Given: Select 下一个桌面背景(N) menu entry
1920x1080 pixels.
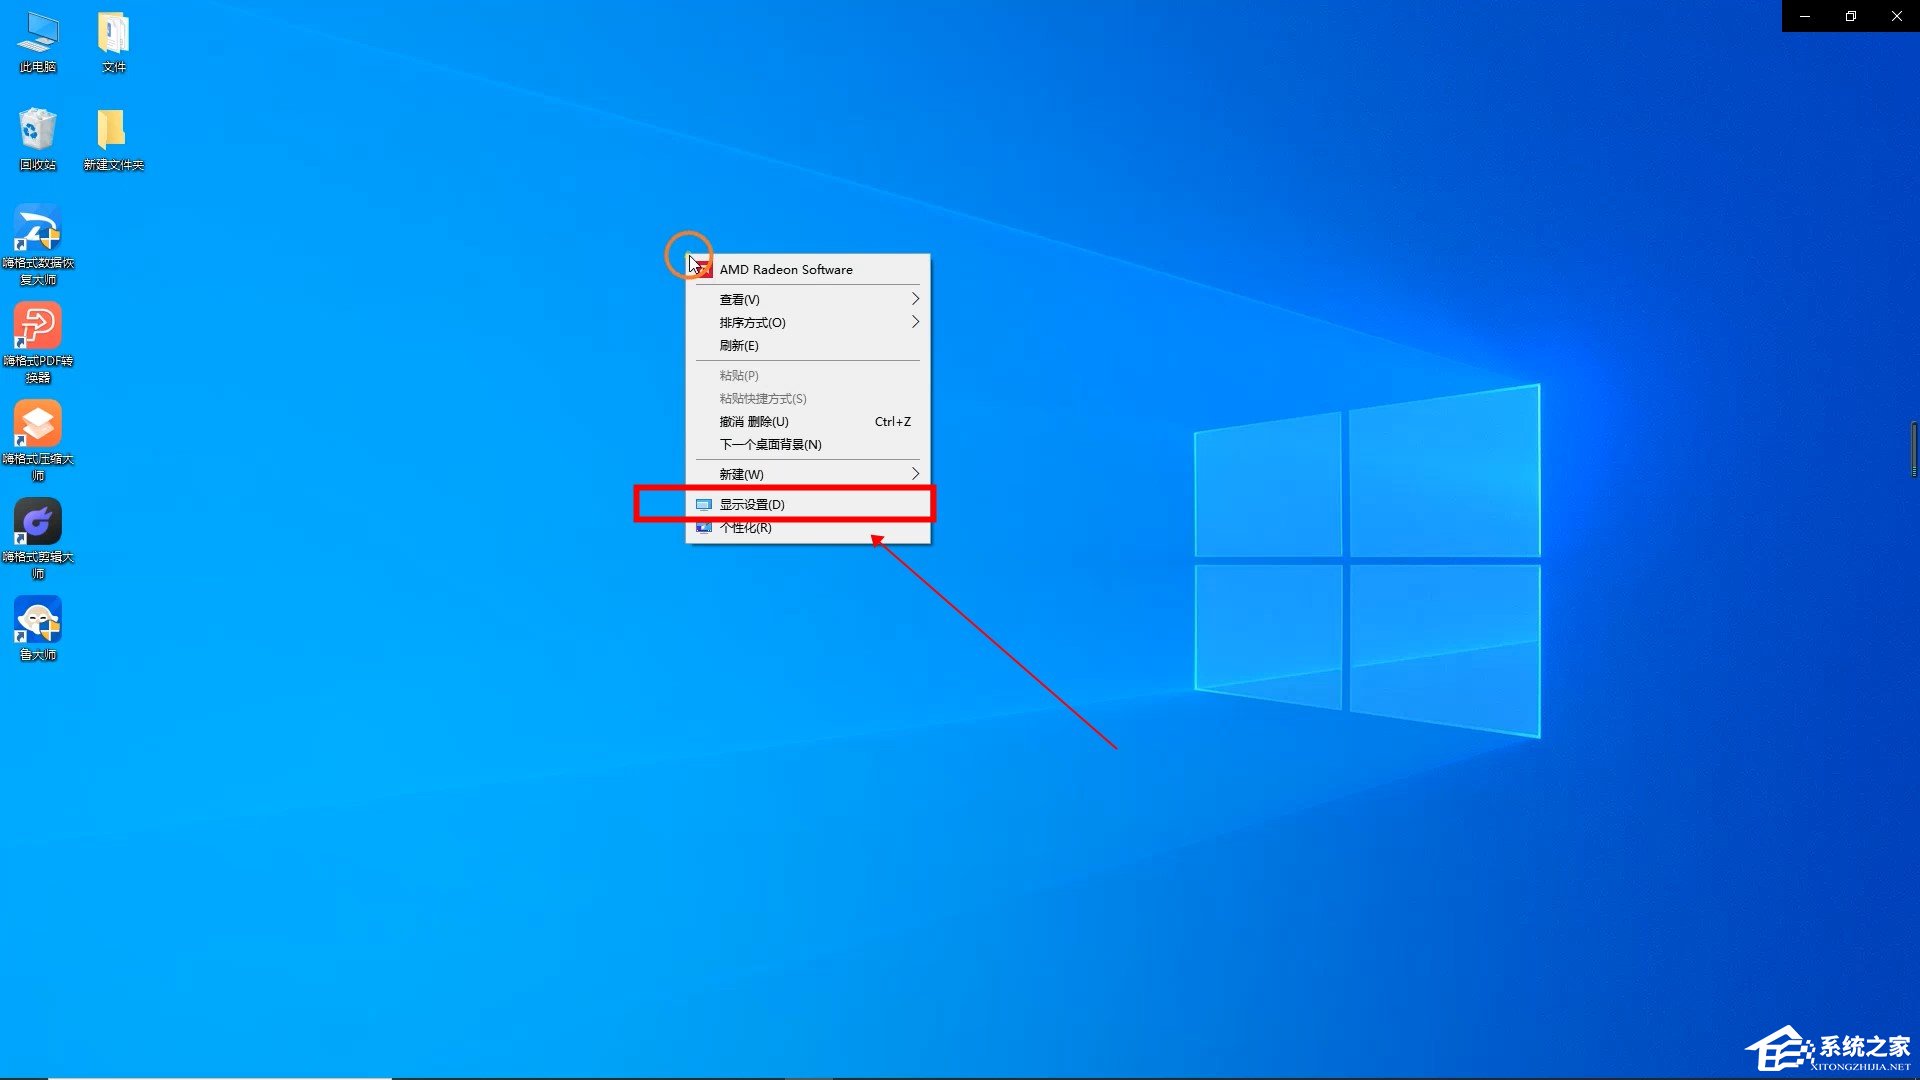Looking at the screenshot, I should (x=770, y=445).
